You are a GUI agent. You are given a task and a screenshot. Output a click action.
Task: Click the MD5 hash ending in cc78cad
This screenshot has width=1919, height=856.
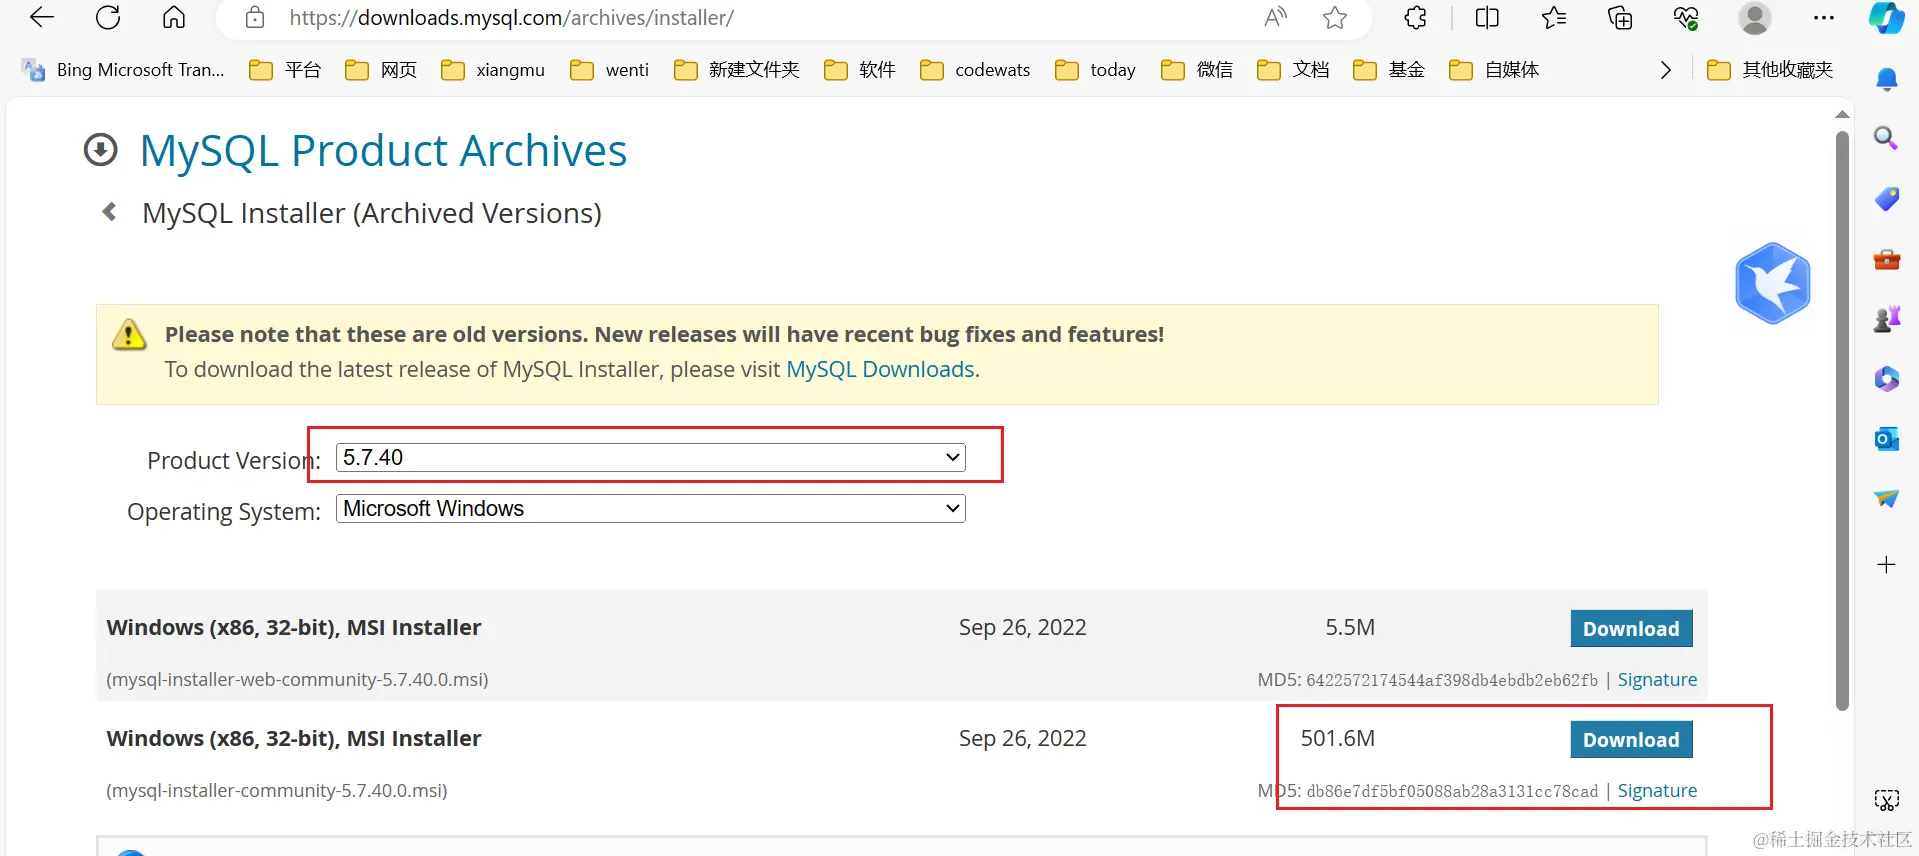tap(1452, 792)
